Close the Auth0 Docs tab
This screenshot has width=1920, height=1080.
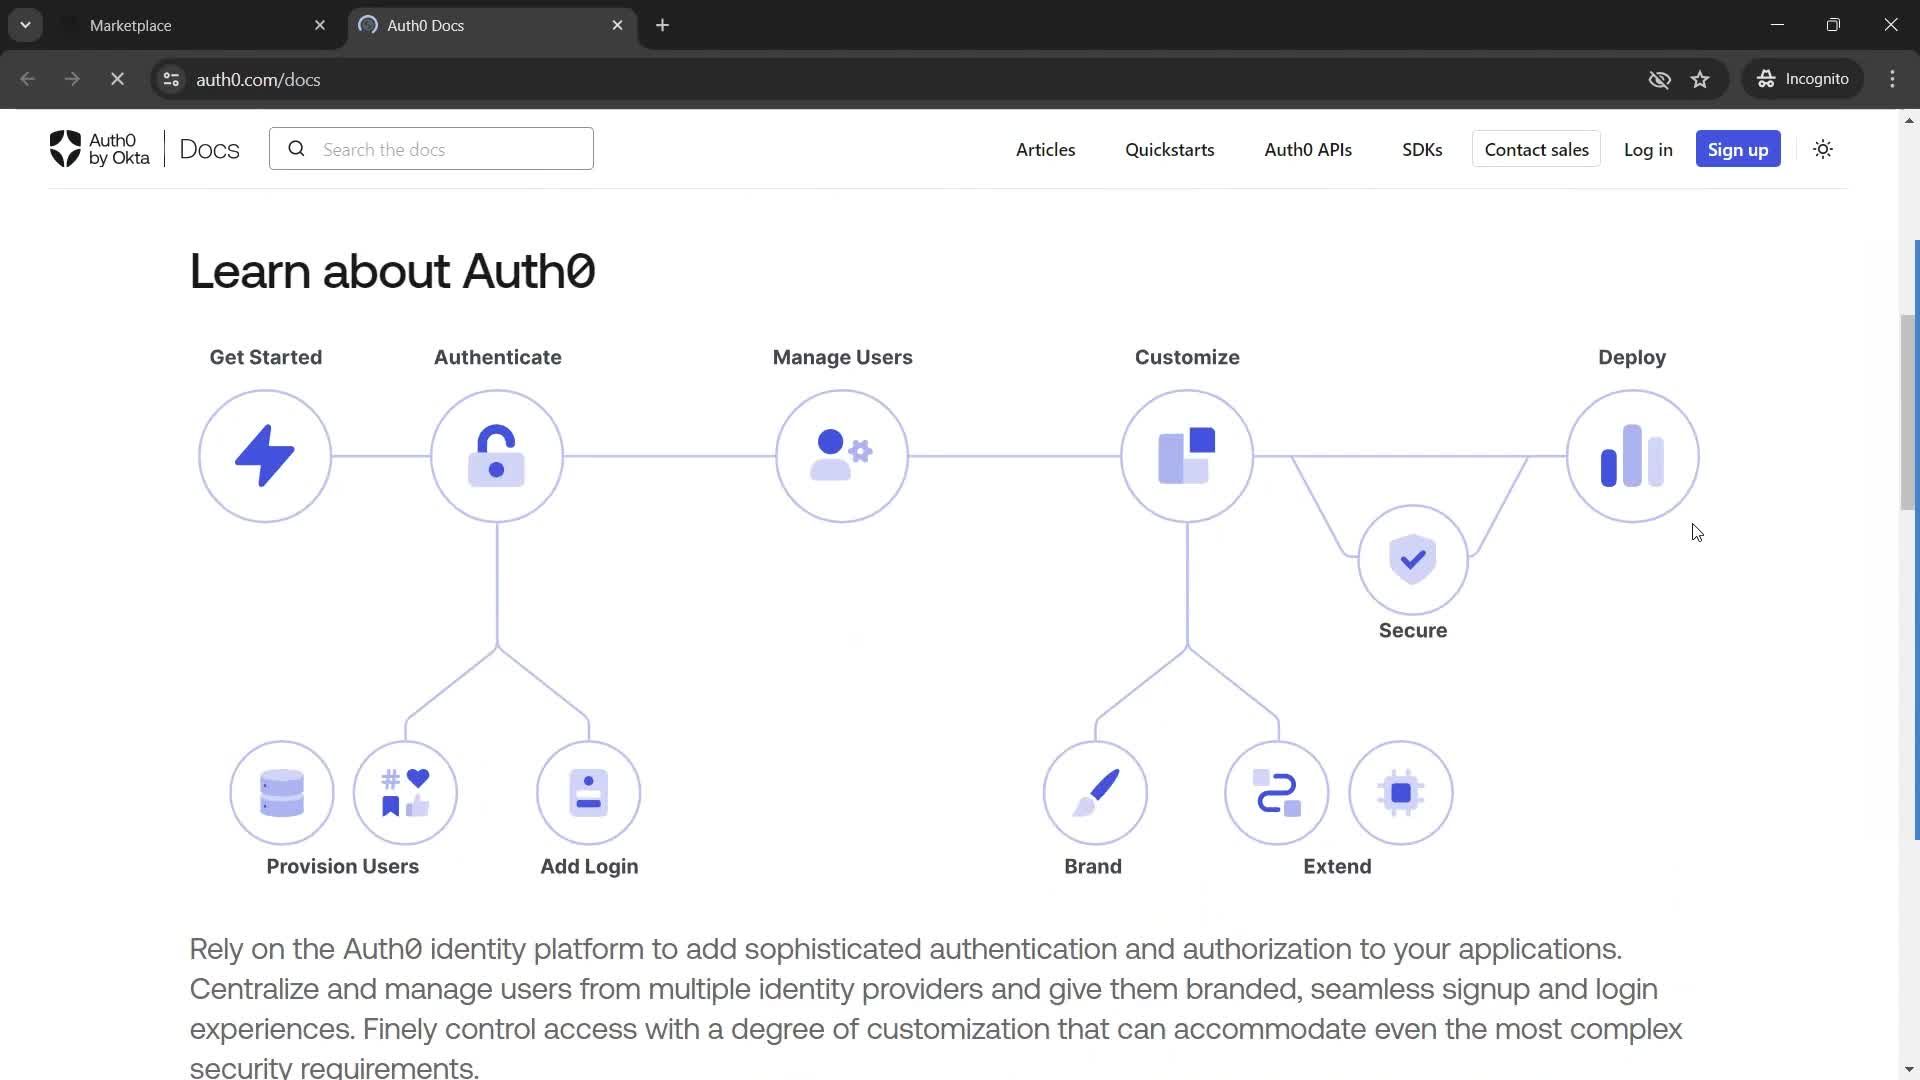(x=617, y=25)
